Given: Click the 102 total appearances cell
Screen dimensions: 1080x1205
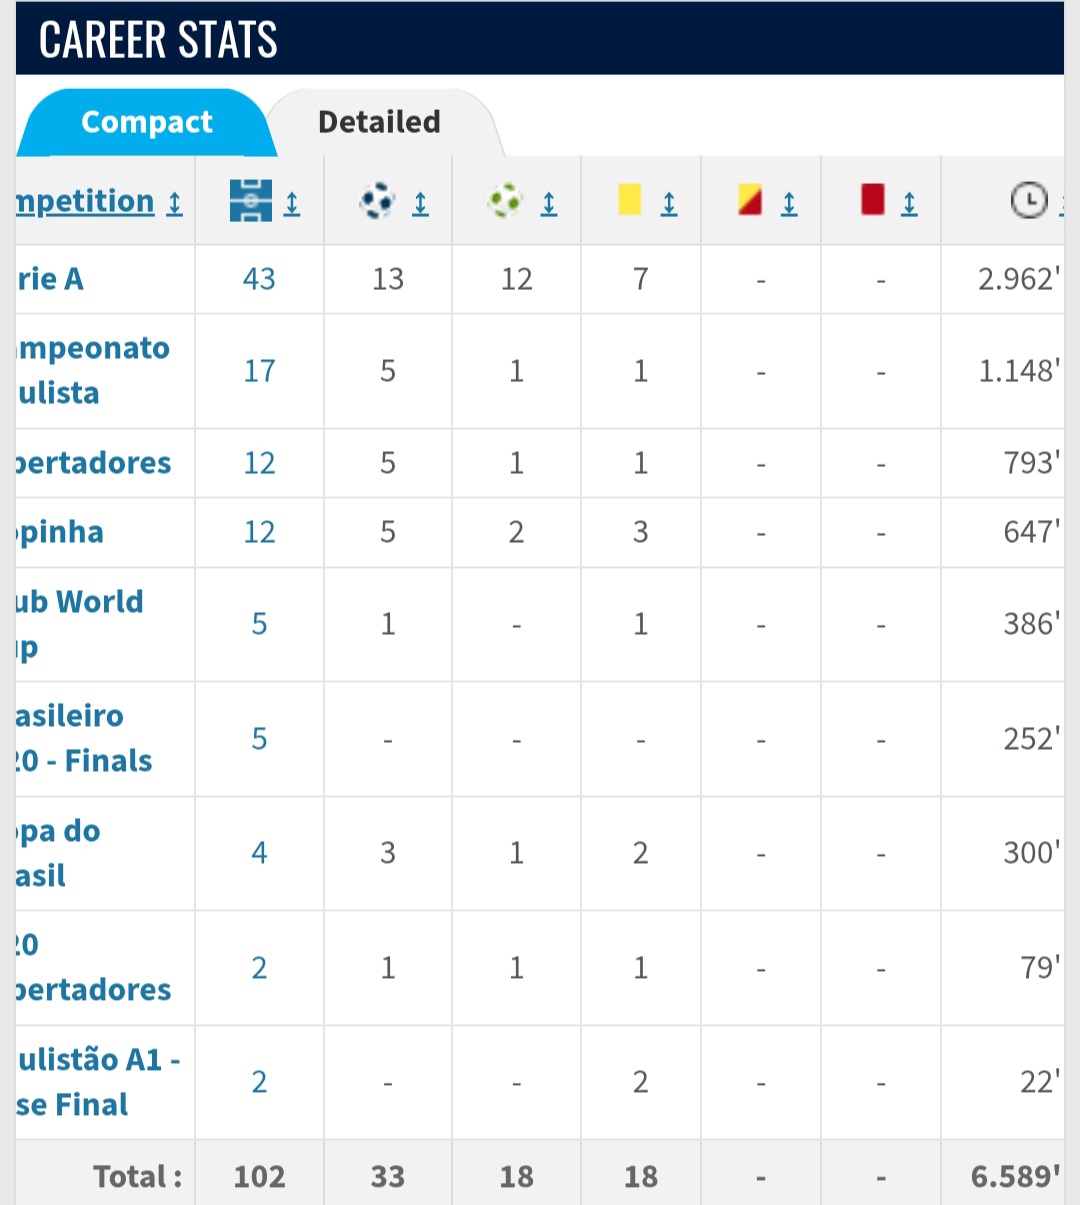Looking at the screenshot, I should [259, 1176].
